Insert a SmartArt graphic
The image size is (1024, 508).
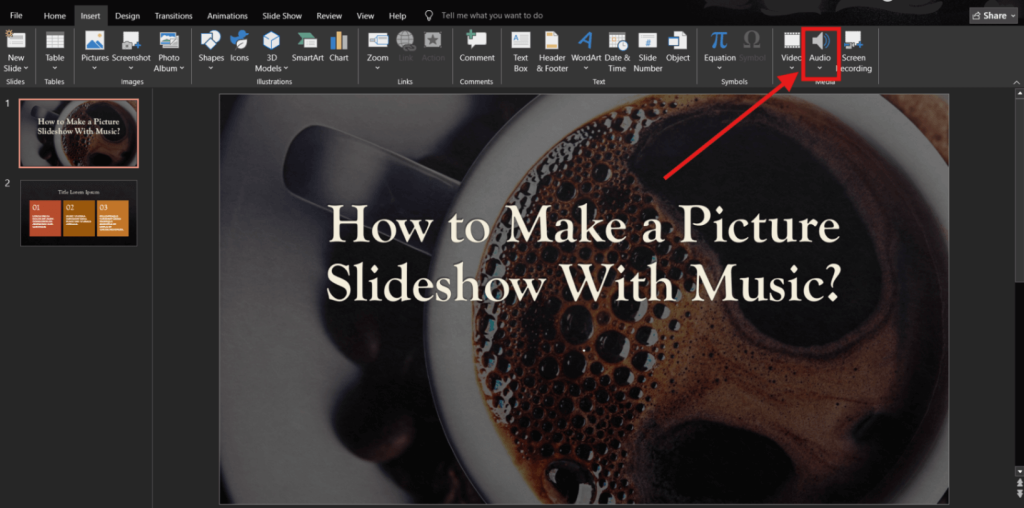click(x=308, y=46)
